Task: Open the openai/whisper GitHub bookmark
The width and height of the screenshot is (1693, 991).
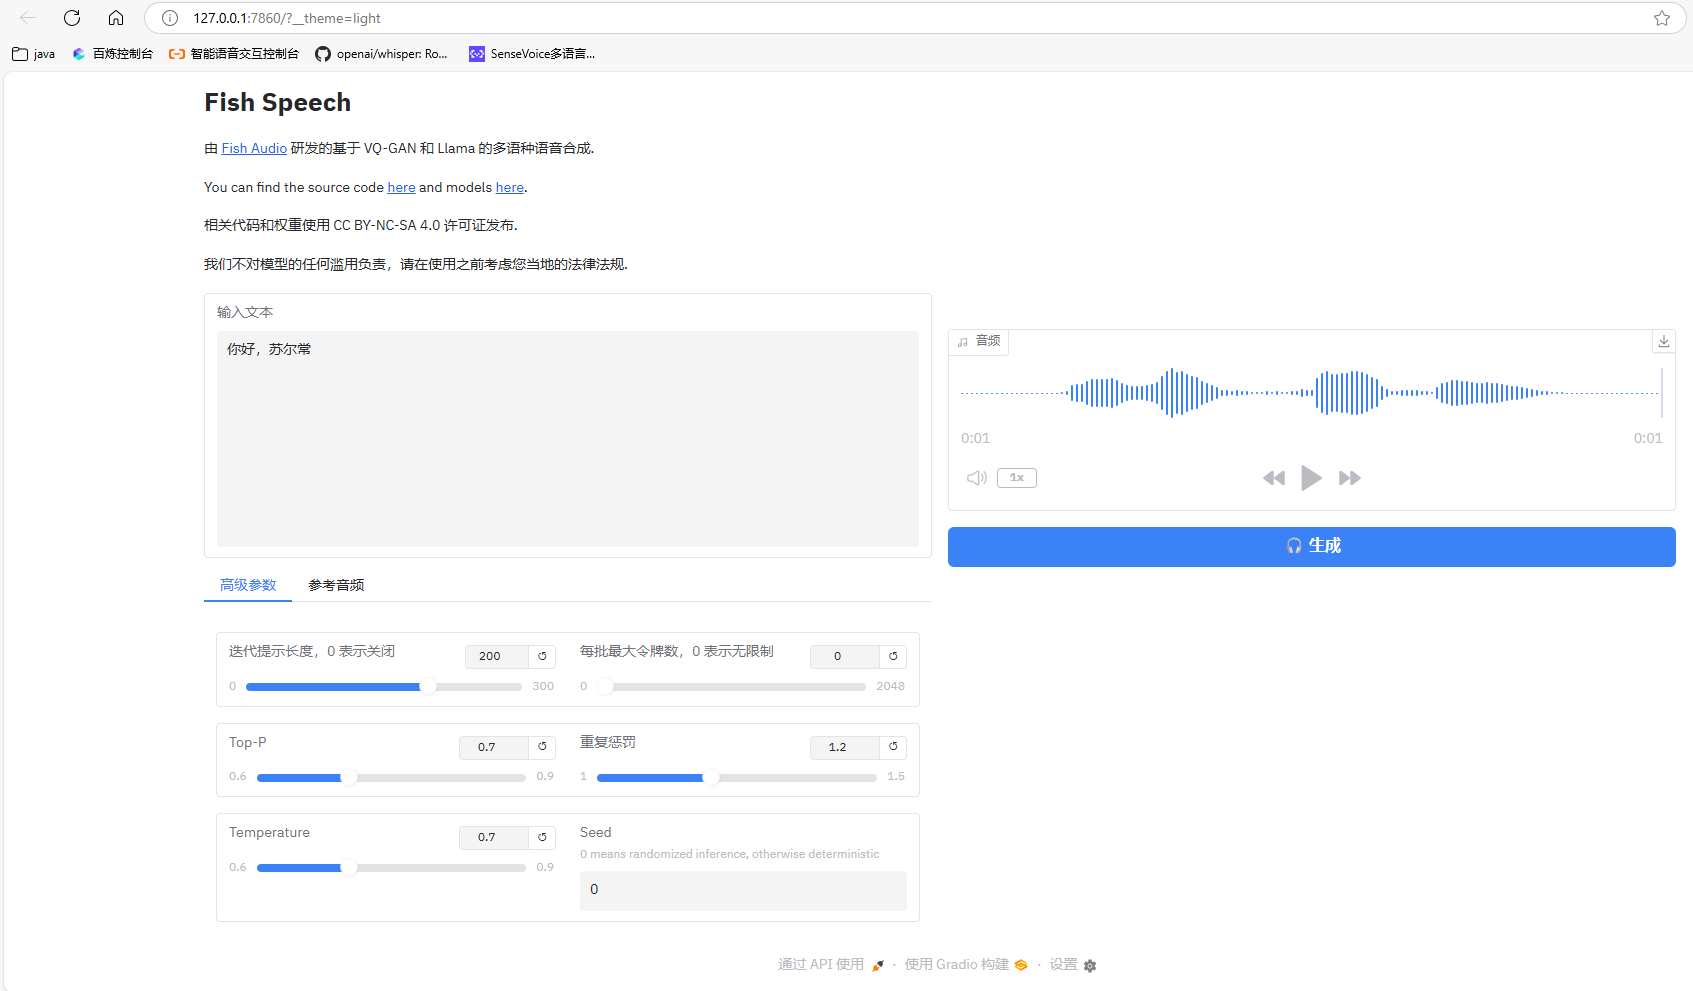Action: click(381, 54)
